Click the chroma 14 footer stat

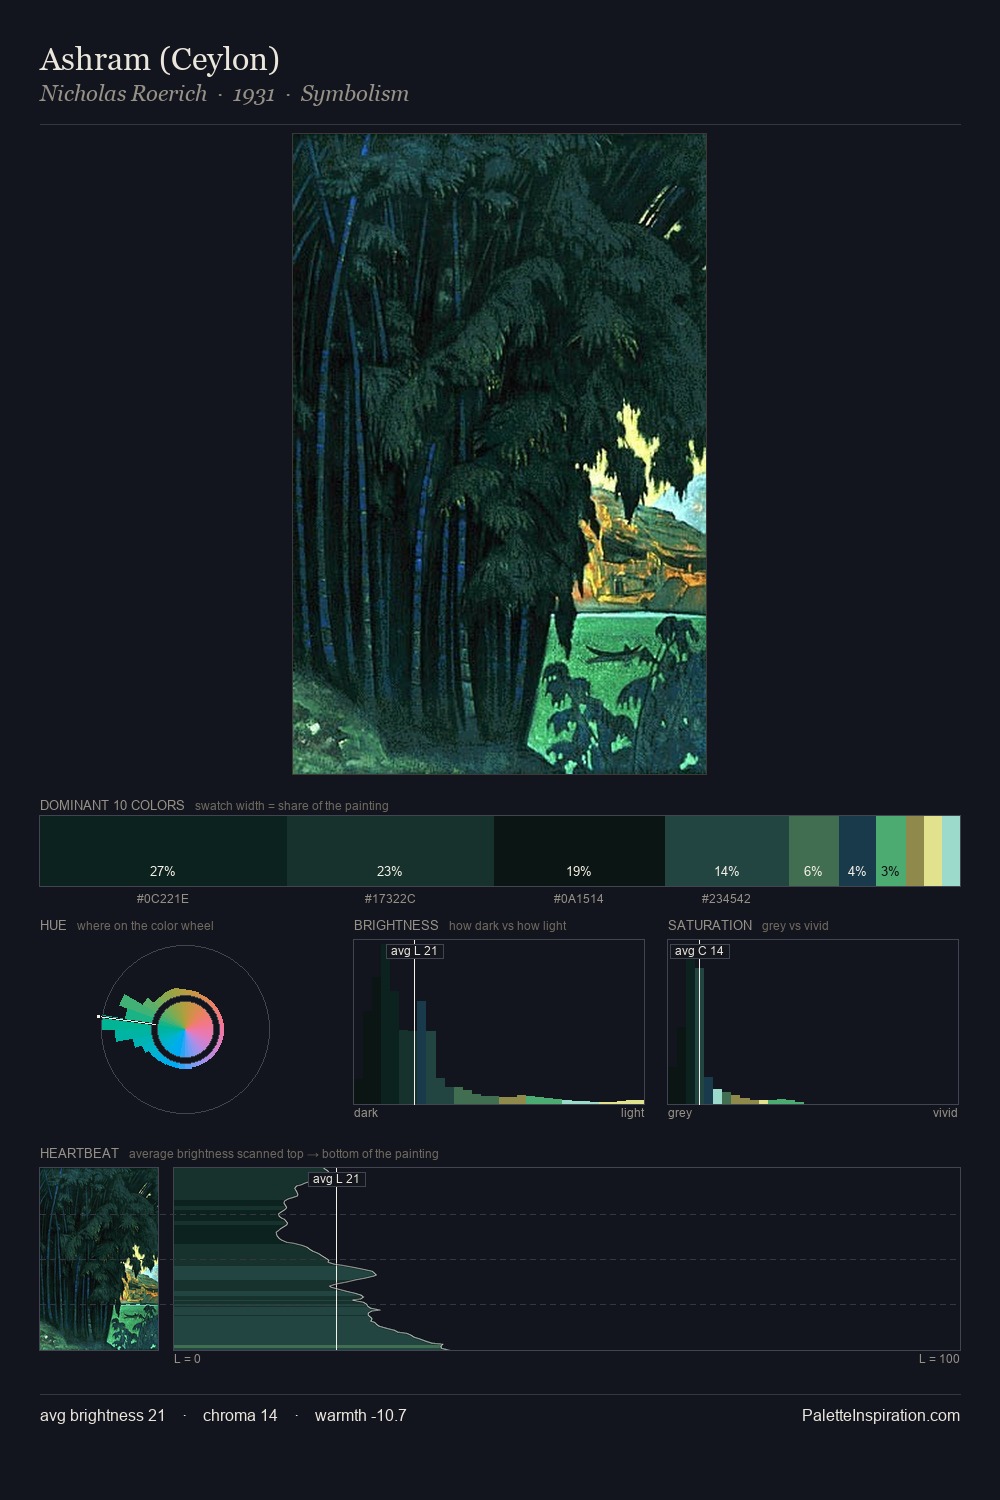tap(240, 1415)
